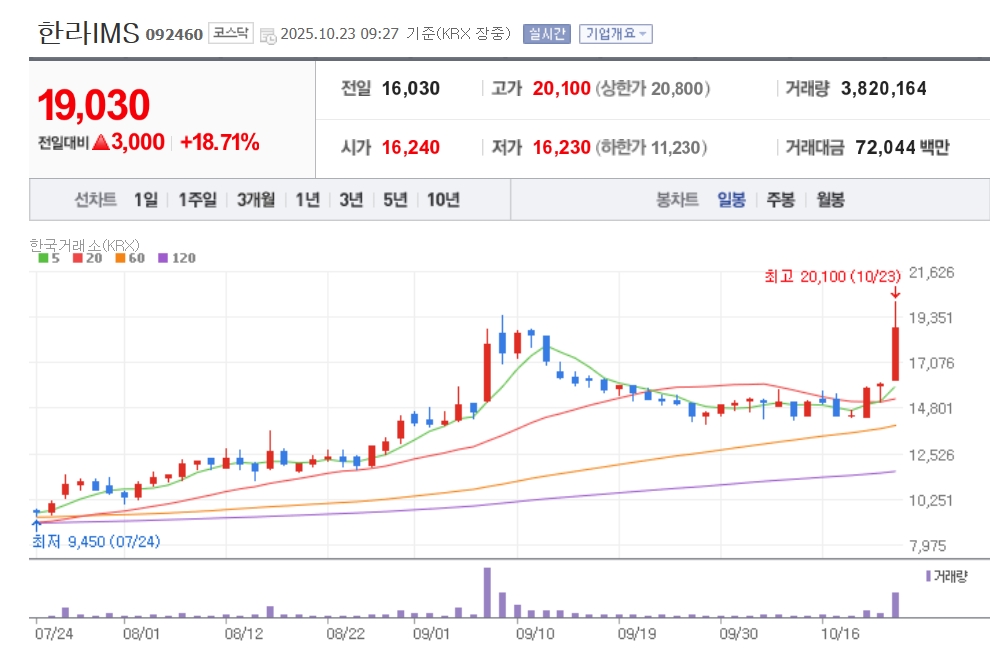The image size is (990, 670).
Task: Select 일봉 daily candle chart
Action: [x=731, y=199]
